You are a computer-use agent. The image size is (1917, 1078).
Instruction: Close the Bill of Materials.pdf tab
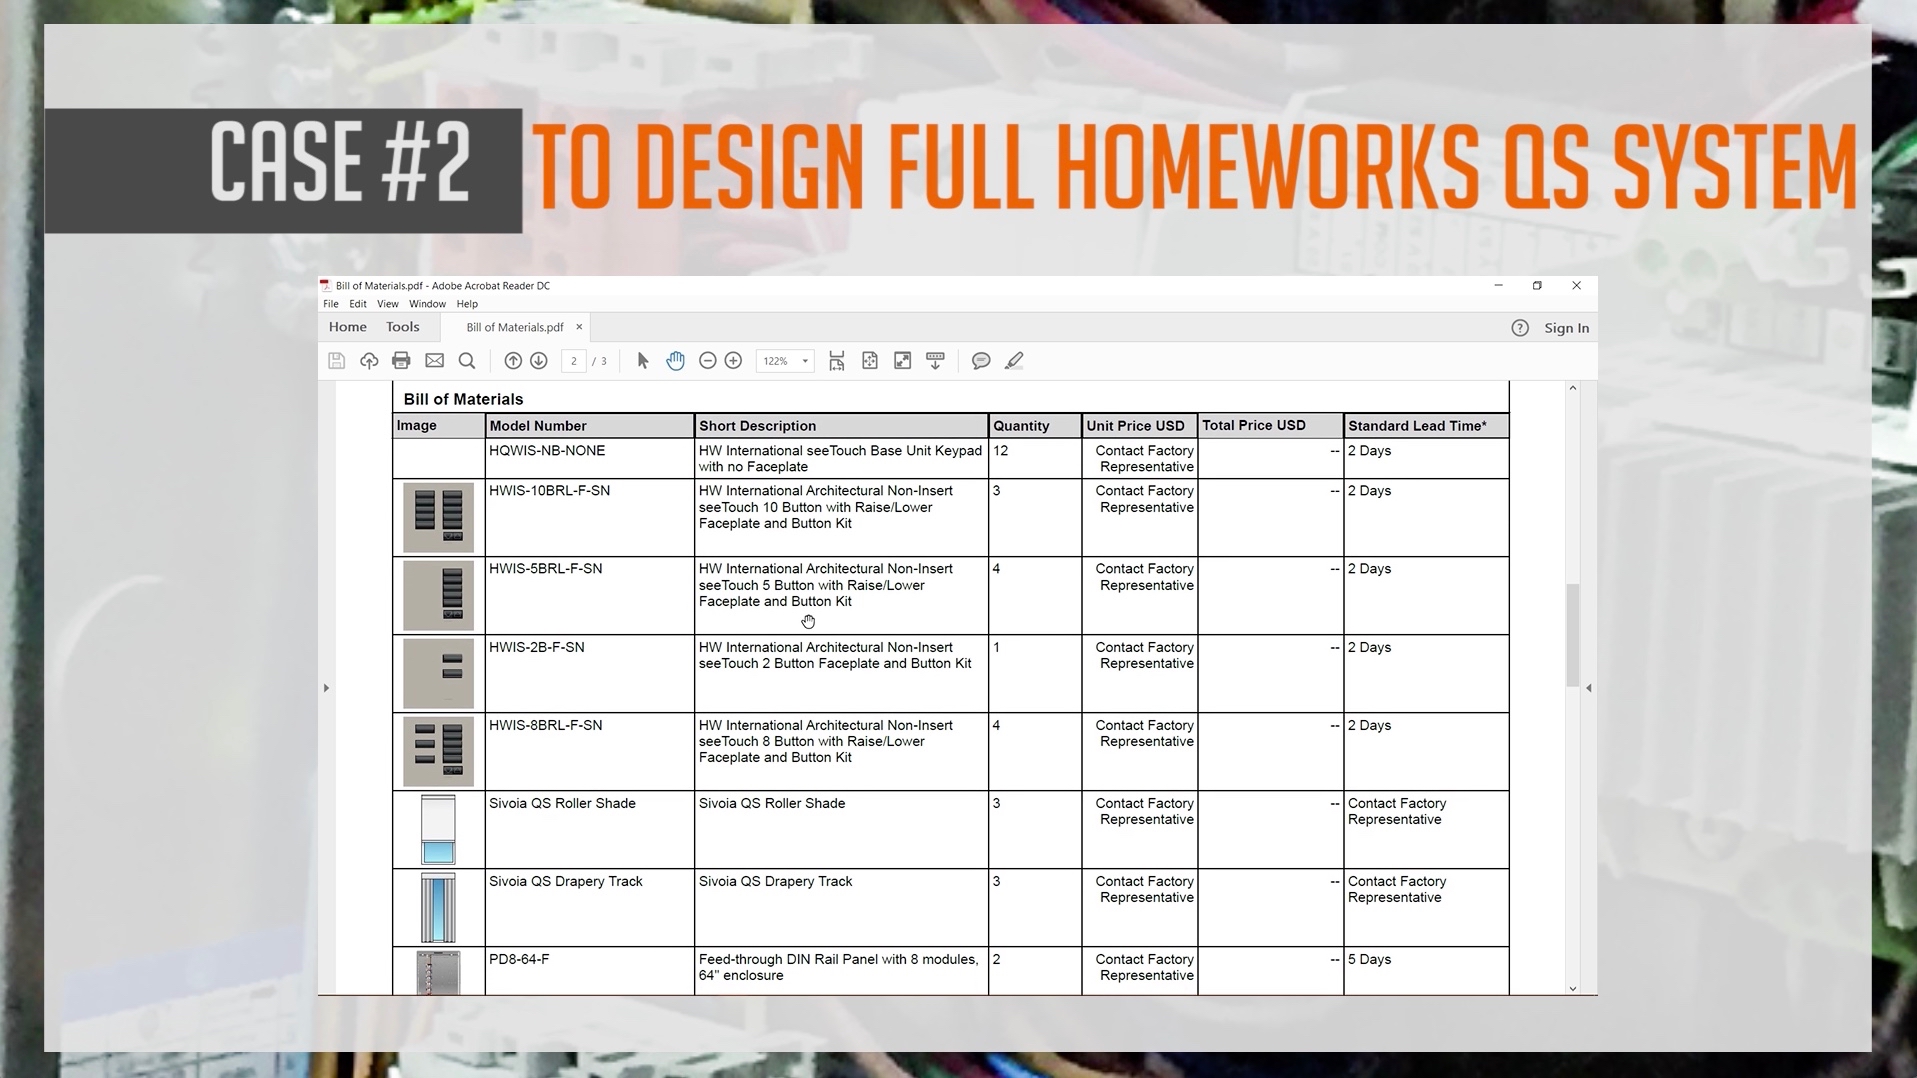pos(579,327)
